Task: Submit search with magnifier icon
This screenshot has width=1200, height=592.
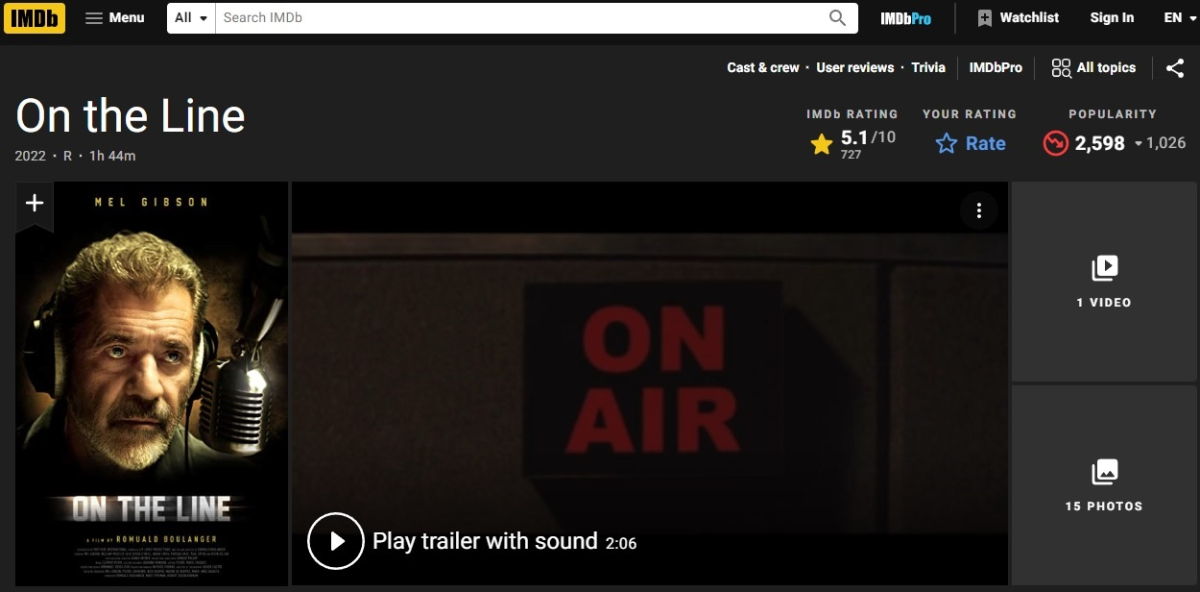Action: 838,18
